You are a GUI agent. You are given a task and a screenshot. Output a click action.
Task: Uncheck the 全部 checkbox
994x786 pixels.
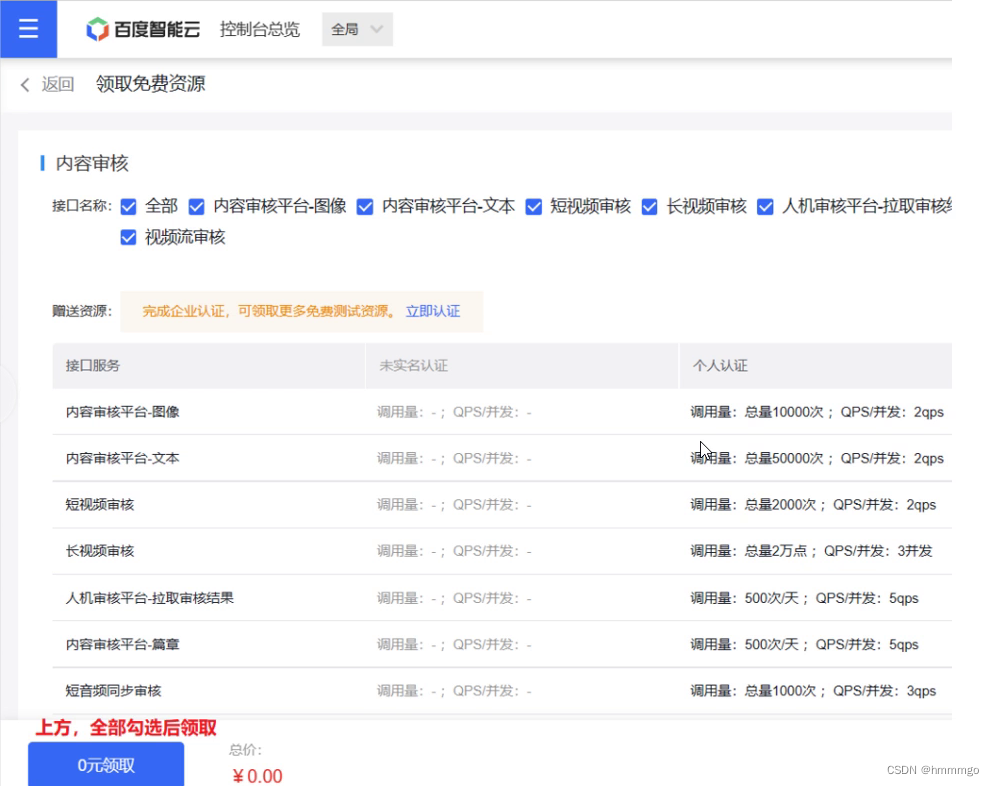pyautogui.click(x=129, y=207)
